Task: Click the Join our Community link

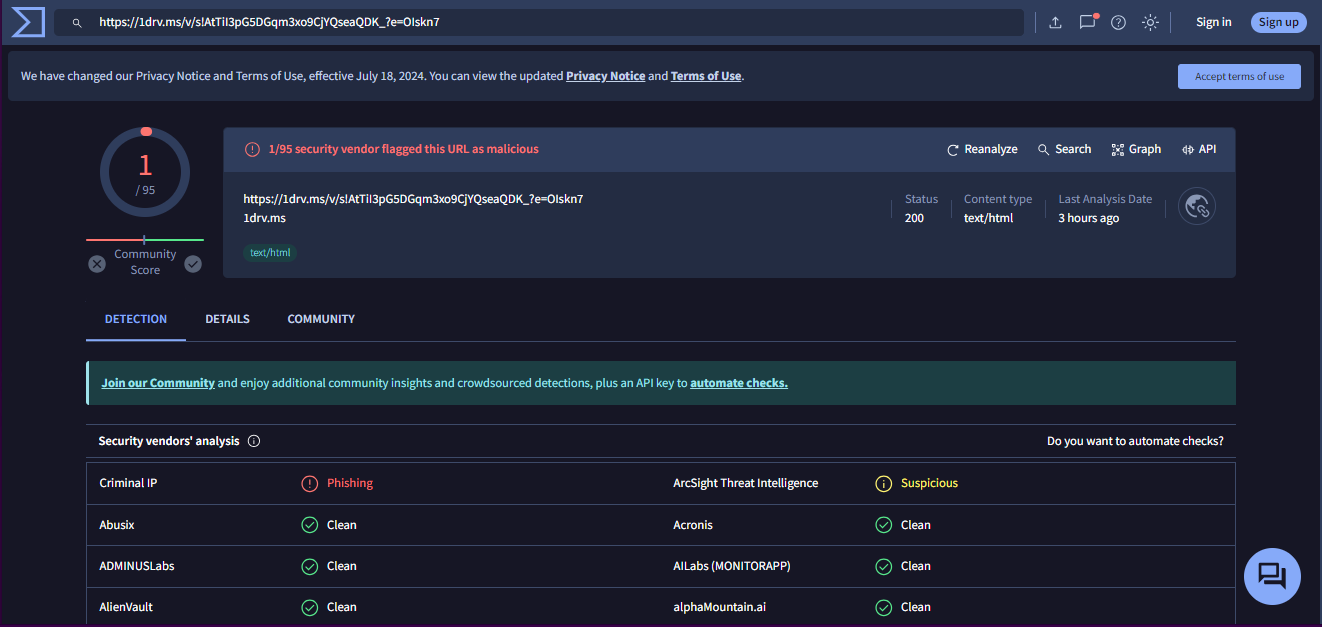Action: (x=158, y=383)
